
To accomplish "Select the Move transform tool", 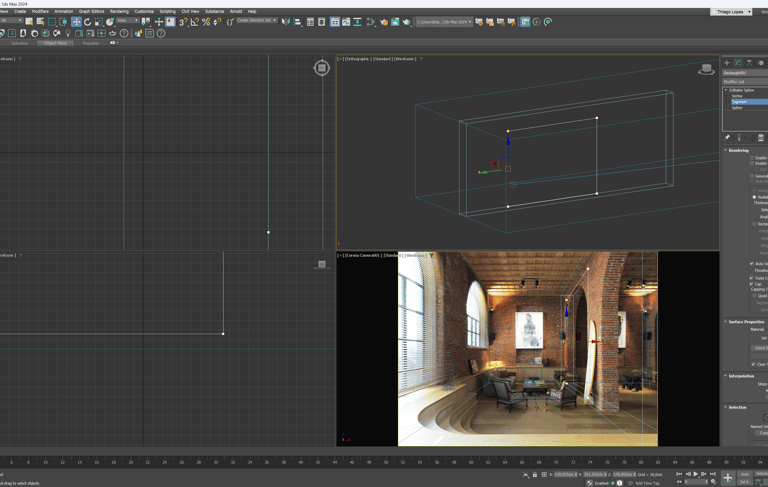I will (x=76, y=22).
